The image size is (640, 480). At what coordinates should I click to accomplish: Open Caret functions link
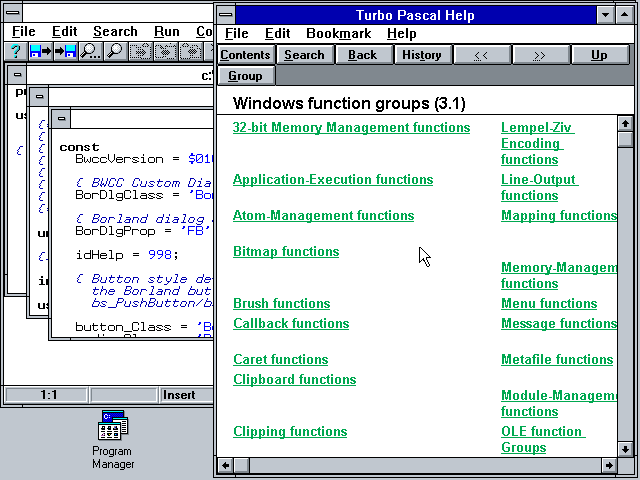tap(280, 360)
